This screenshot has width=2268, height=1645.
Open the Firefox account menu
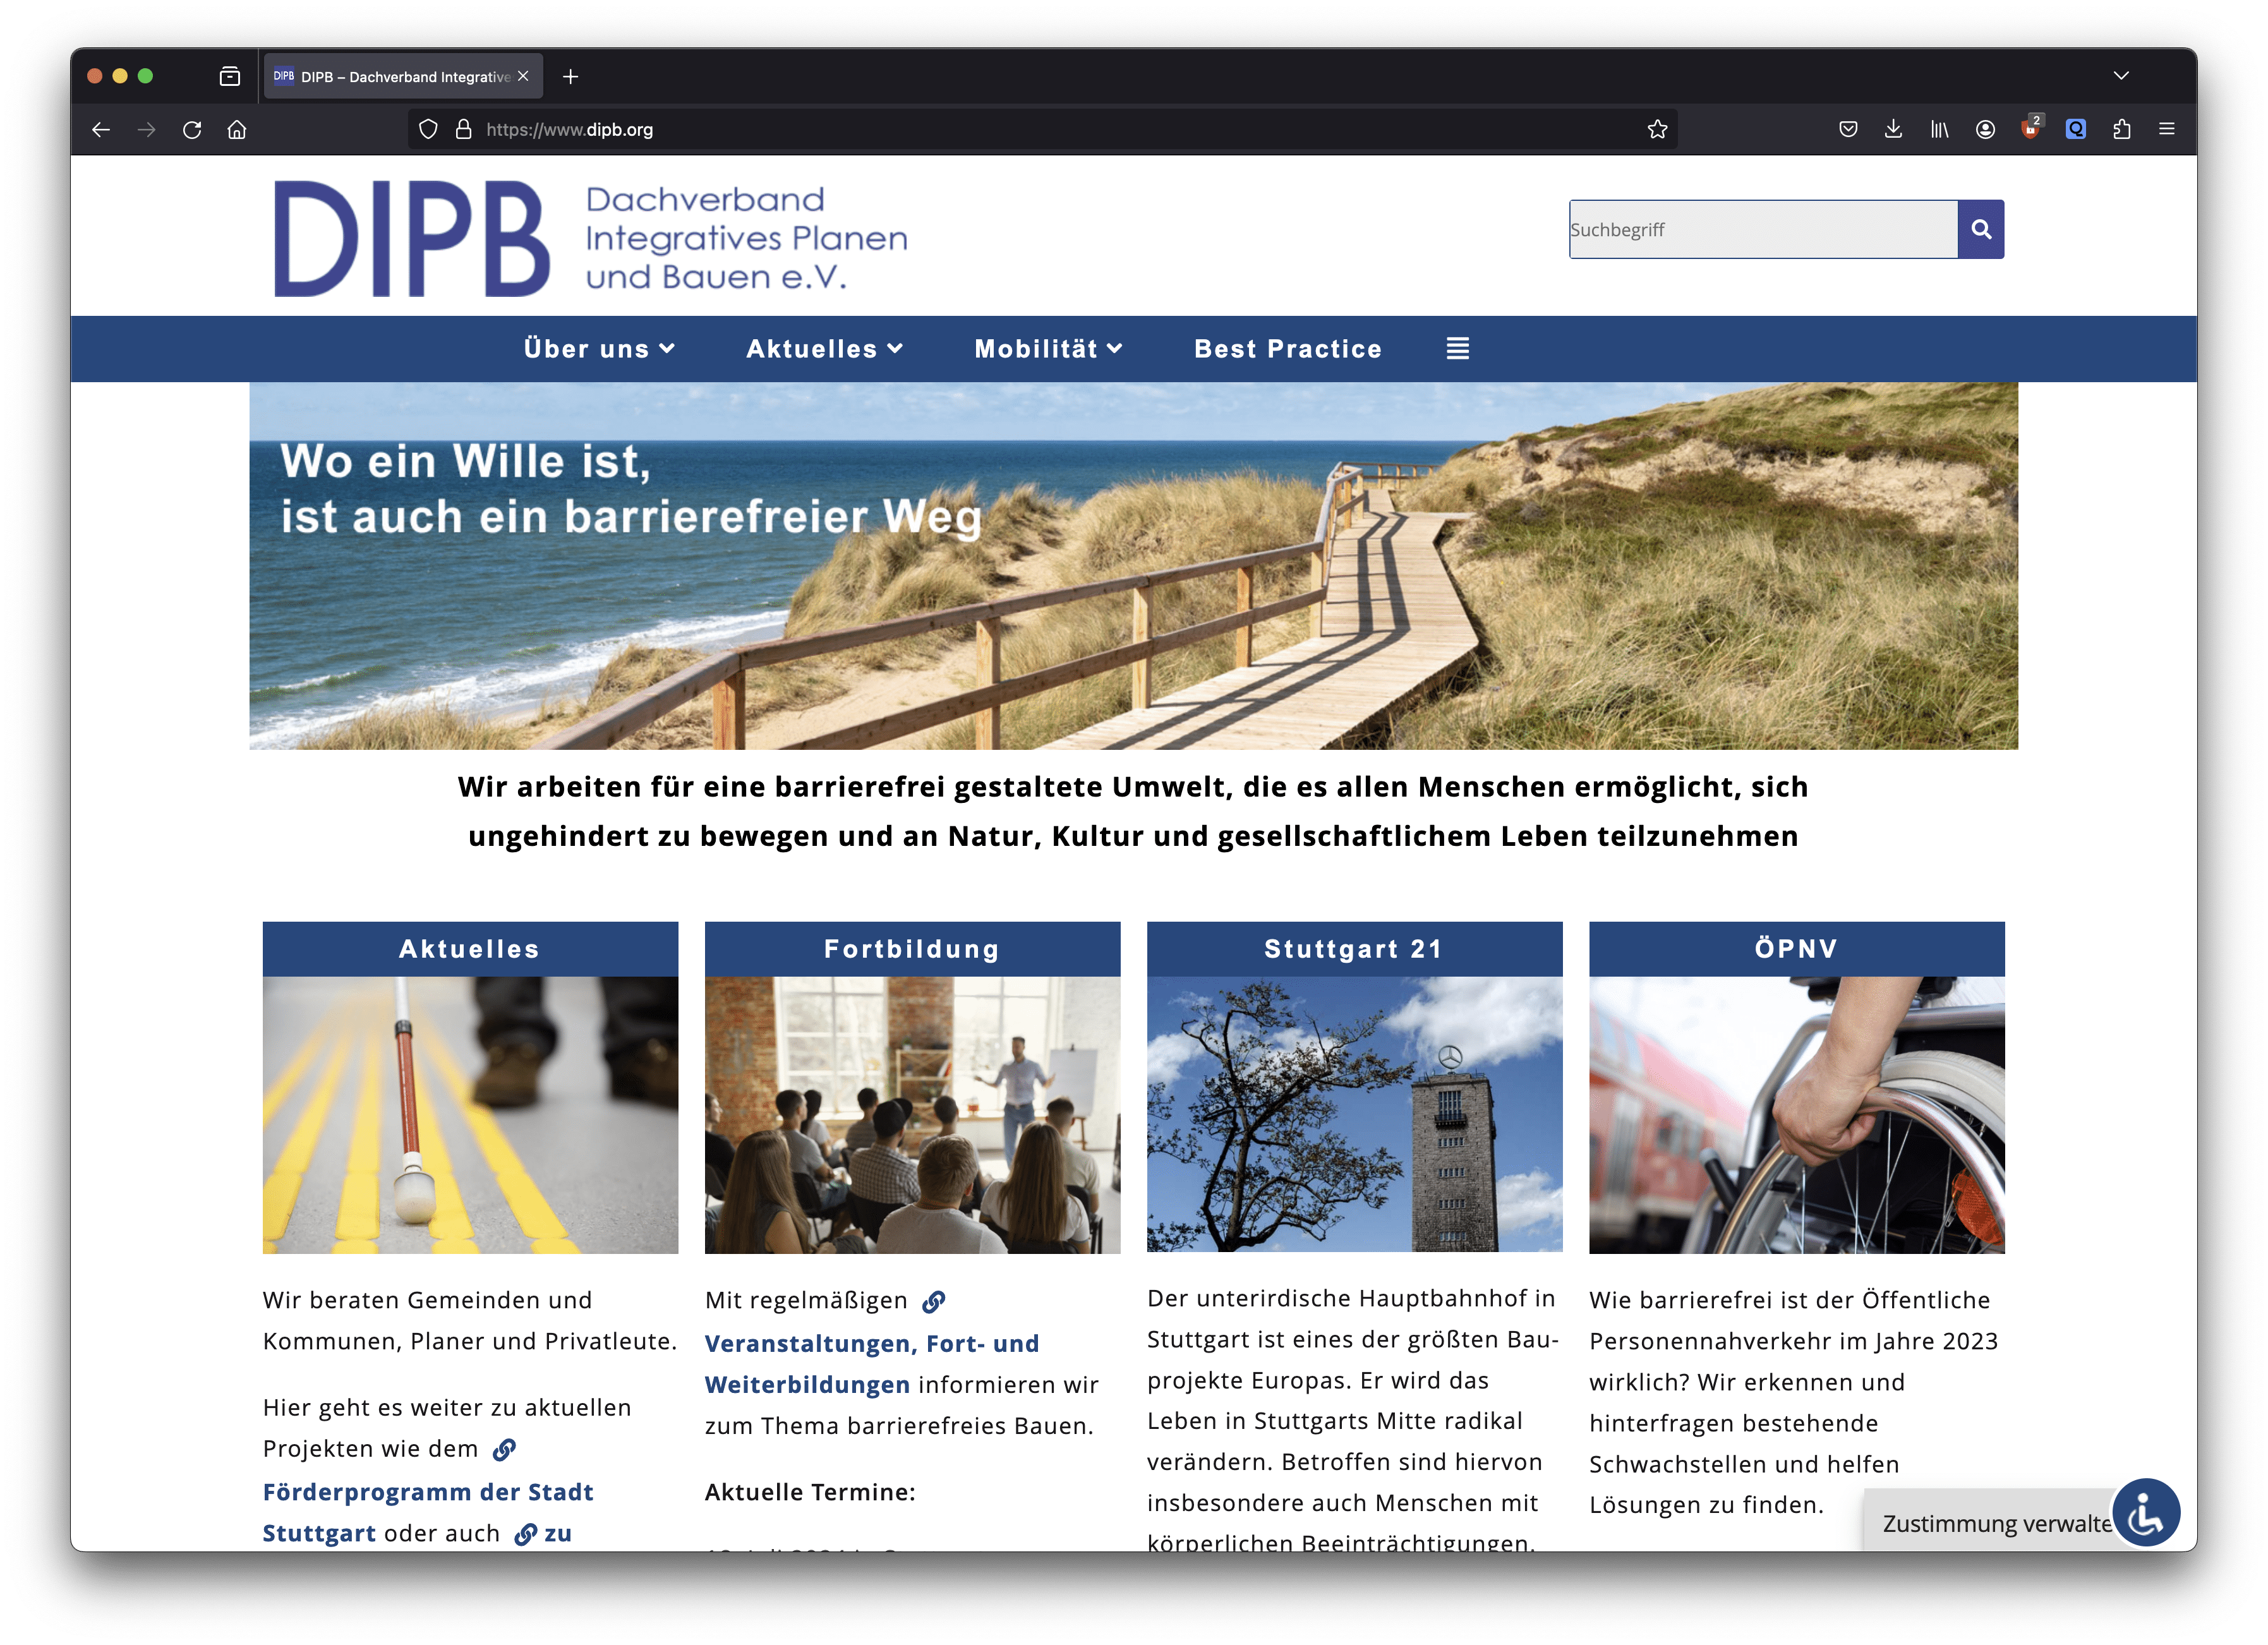tap(1985, 129)
